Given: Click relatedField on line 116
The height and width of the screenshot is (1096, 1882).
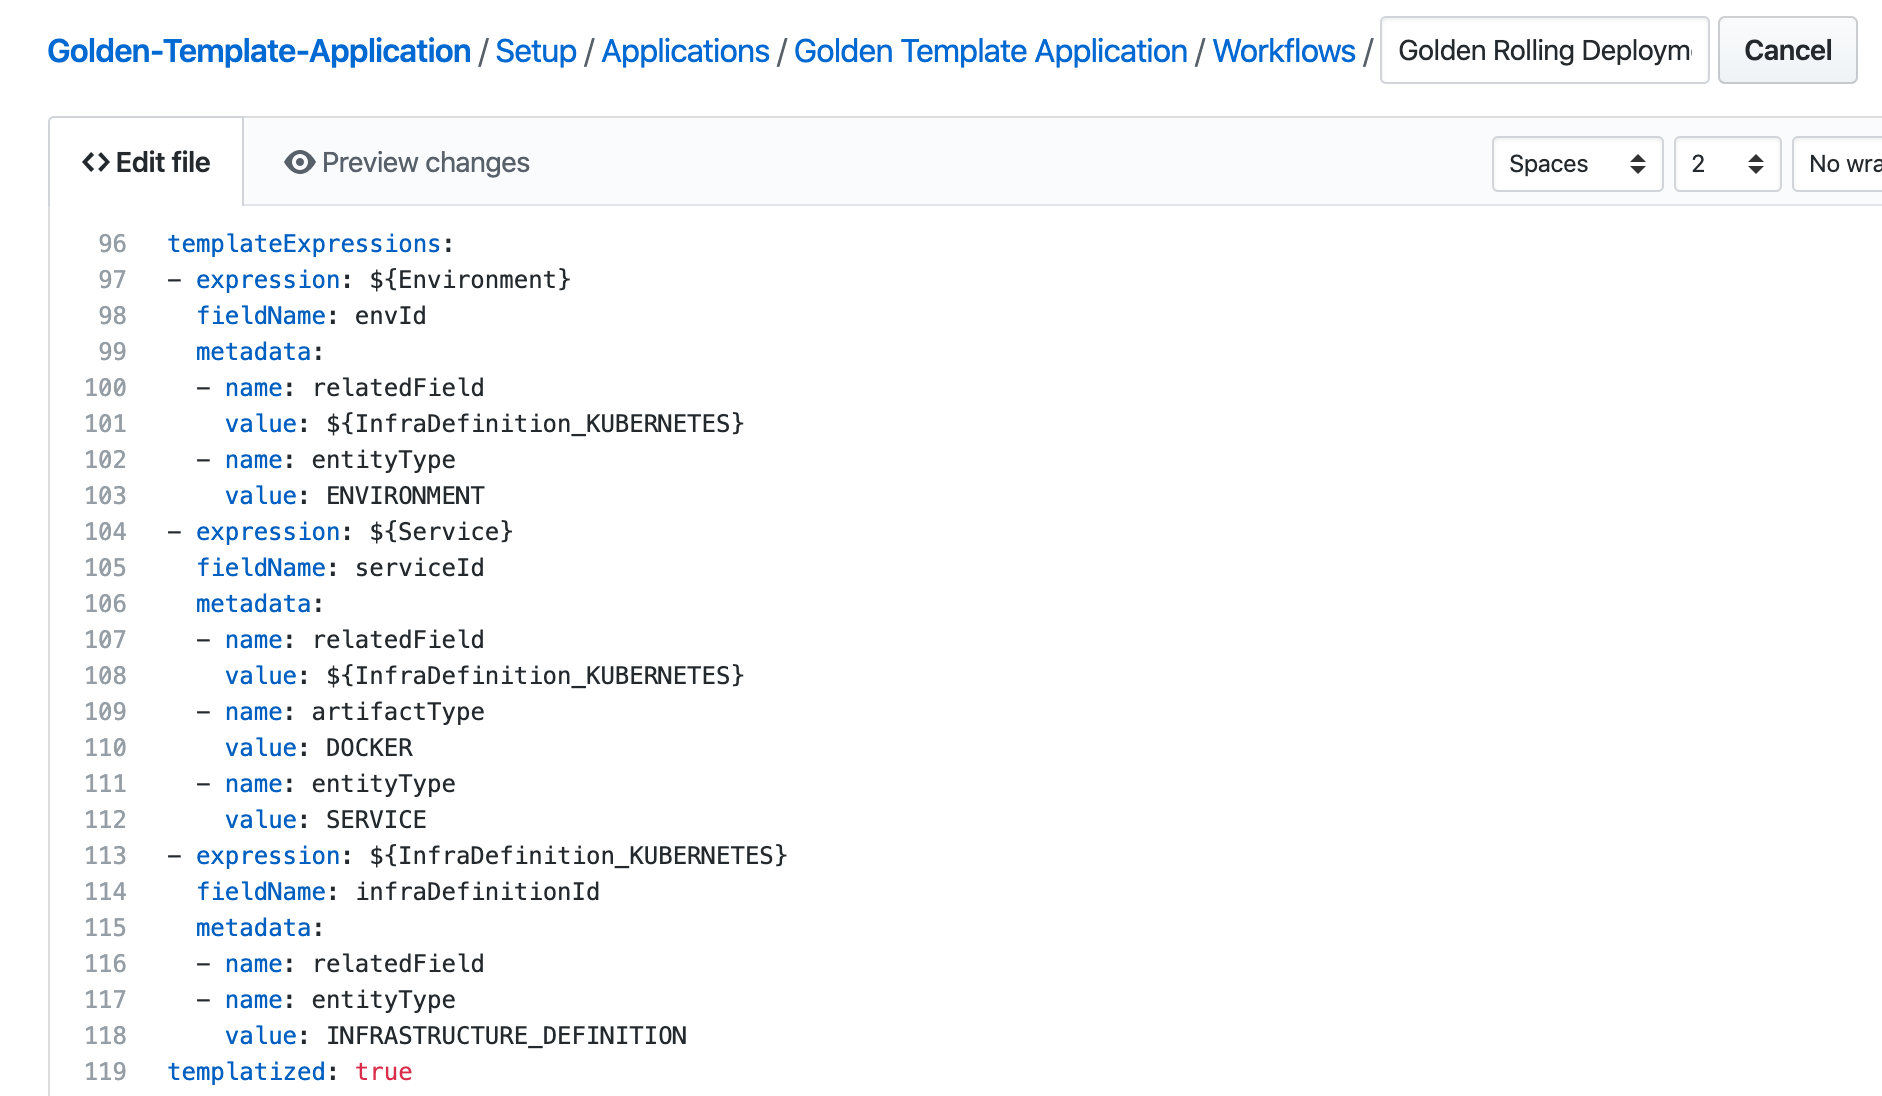Looking at the screenshot, I should coord(398,964).
